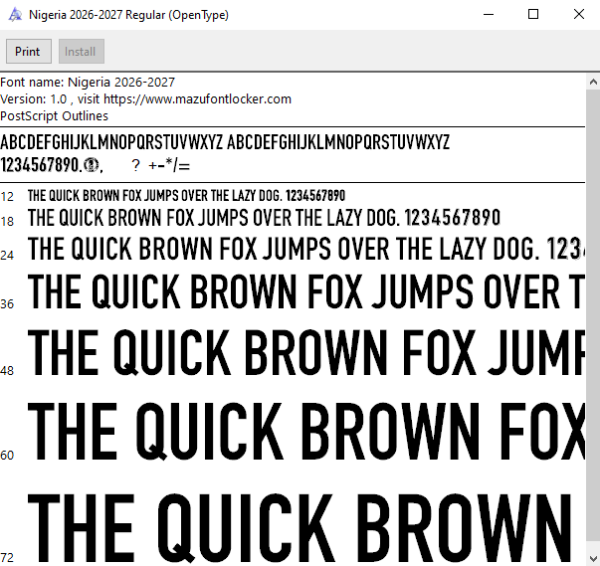Click the Print button
Image resolution: width=600 pixels, height=566 pixels.
click(29, 51)
